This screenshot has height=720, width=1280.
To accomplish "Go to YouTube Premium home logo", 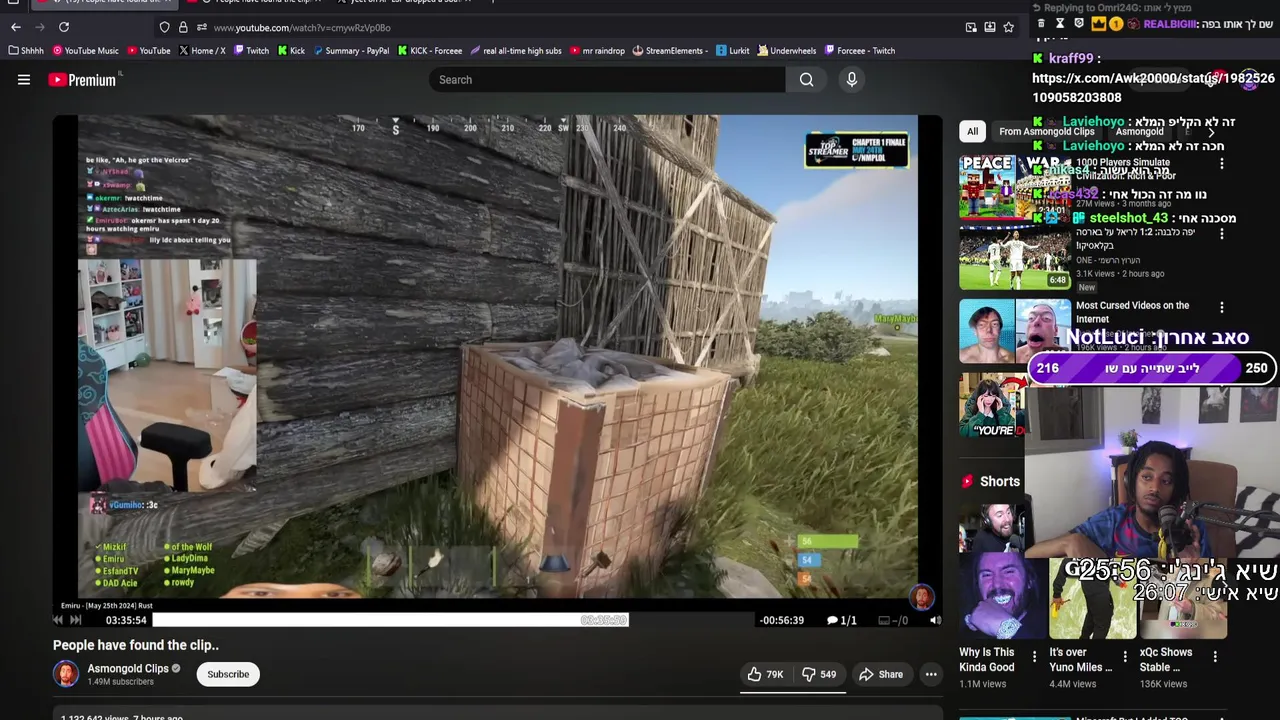I will point(82,80).
